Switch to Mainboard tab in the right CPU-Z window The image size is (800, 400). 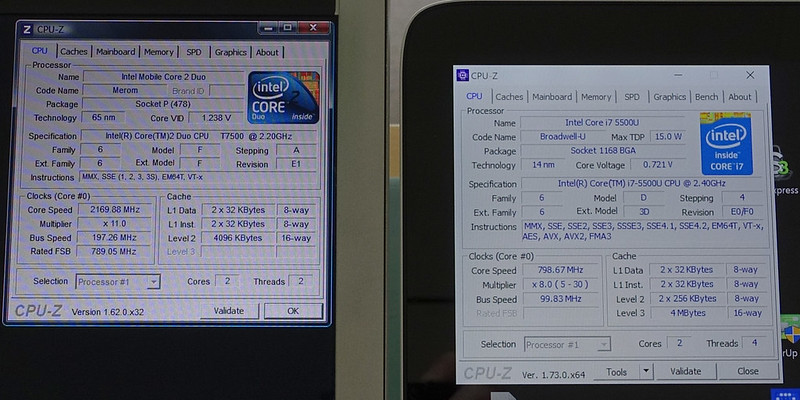tap(552, 96)
